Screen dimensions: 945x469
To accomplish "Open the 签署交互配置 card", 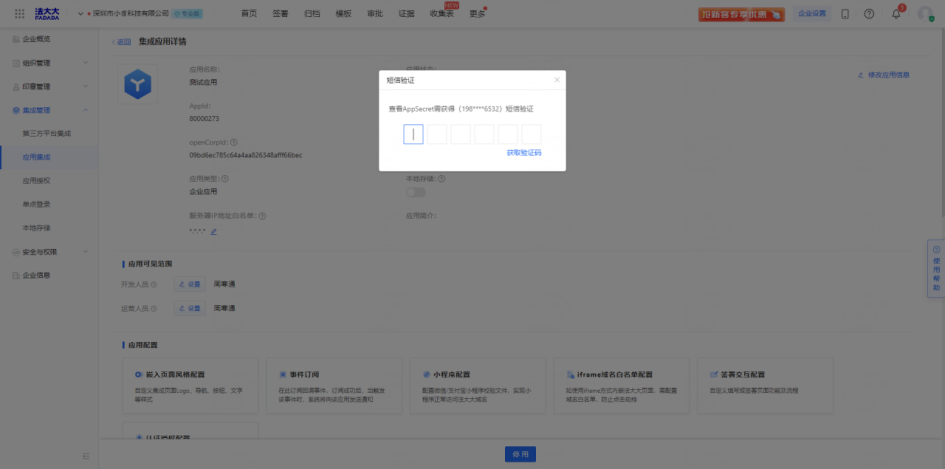I will pos(765,386).
